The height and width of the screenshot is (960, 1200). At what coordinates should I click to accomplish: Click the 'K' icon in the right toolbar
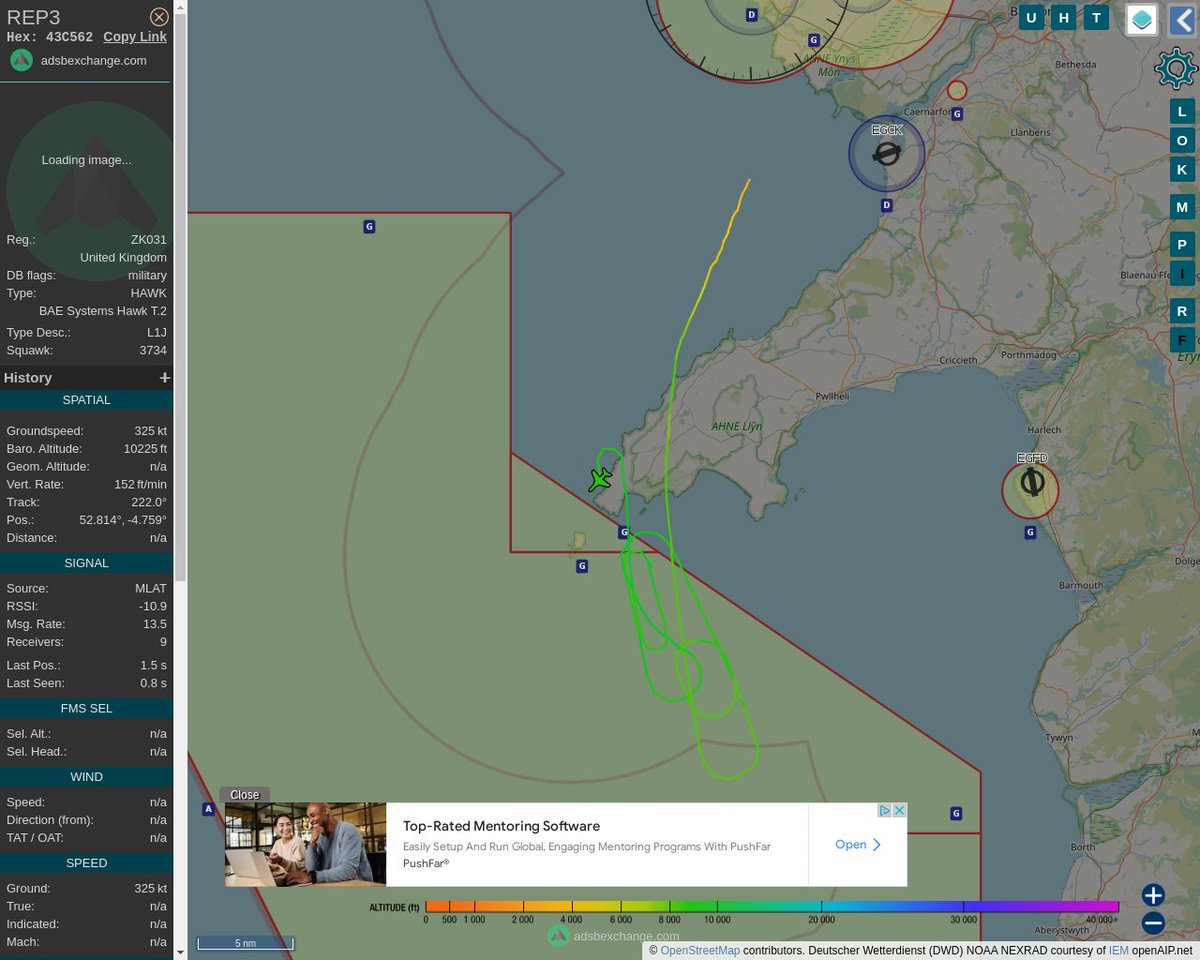tap(1181, 169)
